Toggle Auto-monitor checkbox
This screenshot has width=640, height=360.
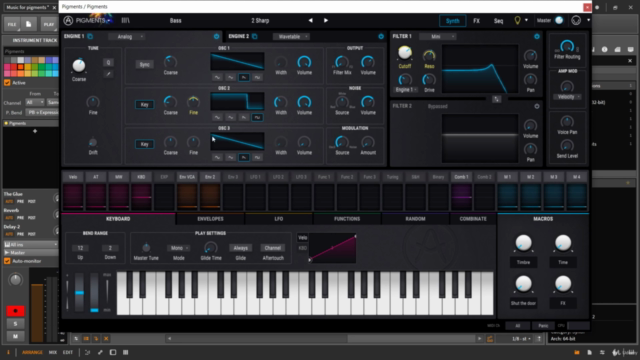[7, 261]
